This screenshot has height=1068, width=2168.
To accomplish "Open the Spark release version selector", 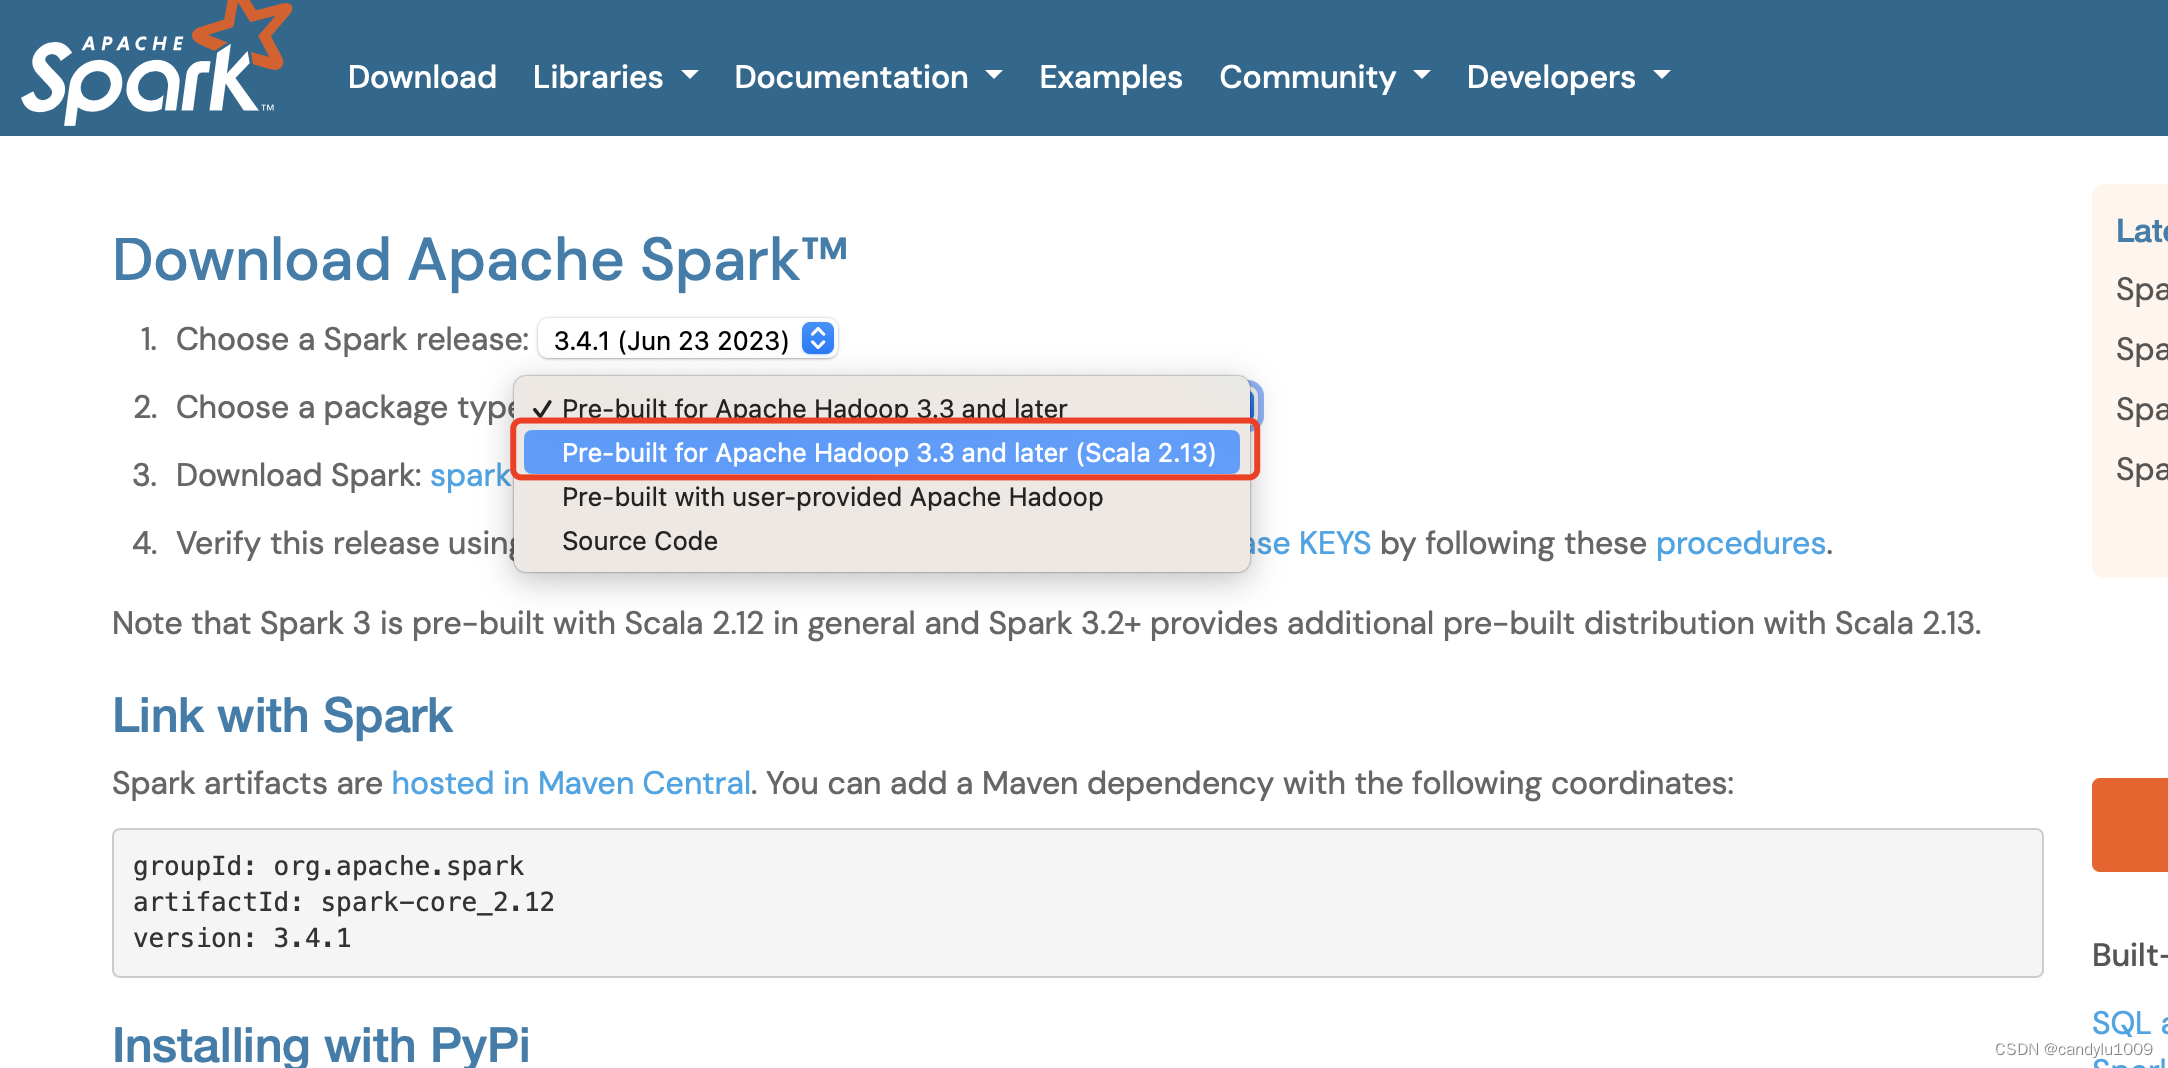I will (x=688, y=339).
